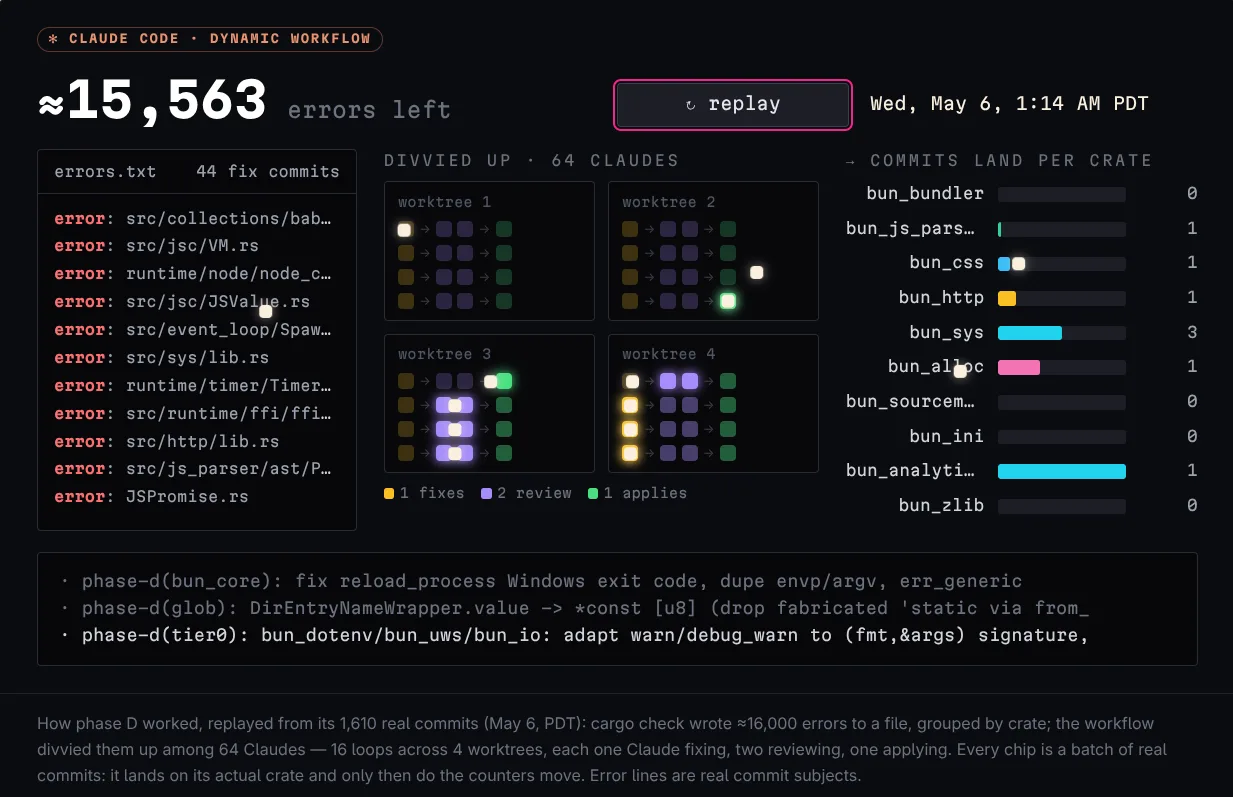This screenshot has width=1233, height=797.
Task: Select error line src/js_parser/ast/P…
Action: [193, 469]
